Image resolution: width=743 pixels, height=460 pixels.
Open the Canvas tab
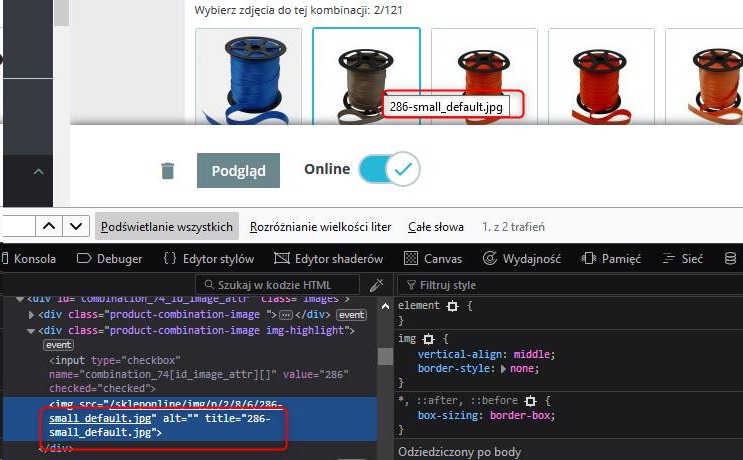tap(433, 259)
